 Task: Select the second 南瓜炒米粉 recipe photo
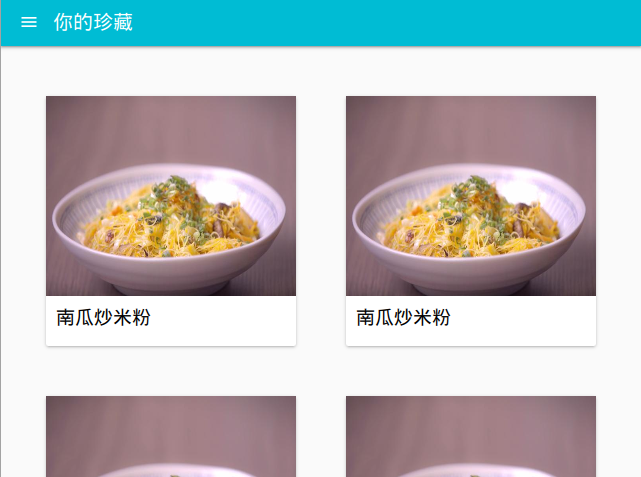tap(471, 196)
